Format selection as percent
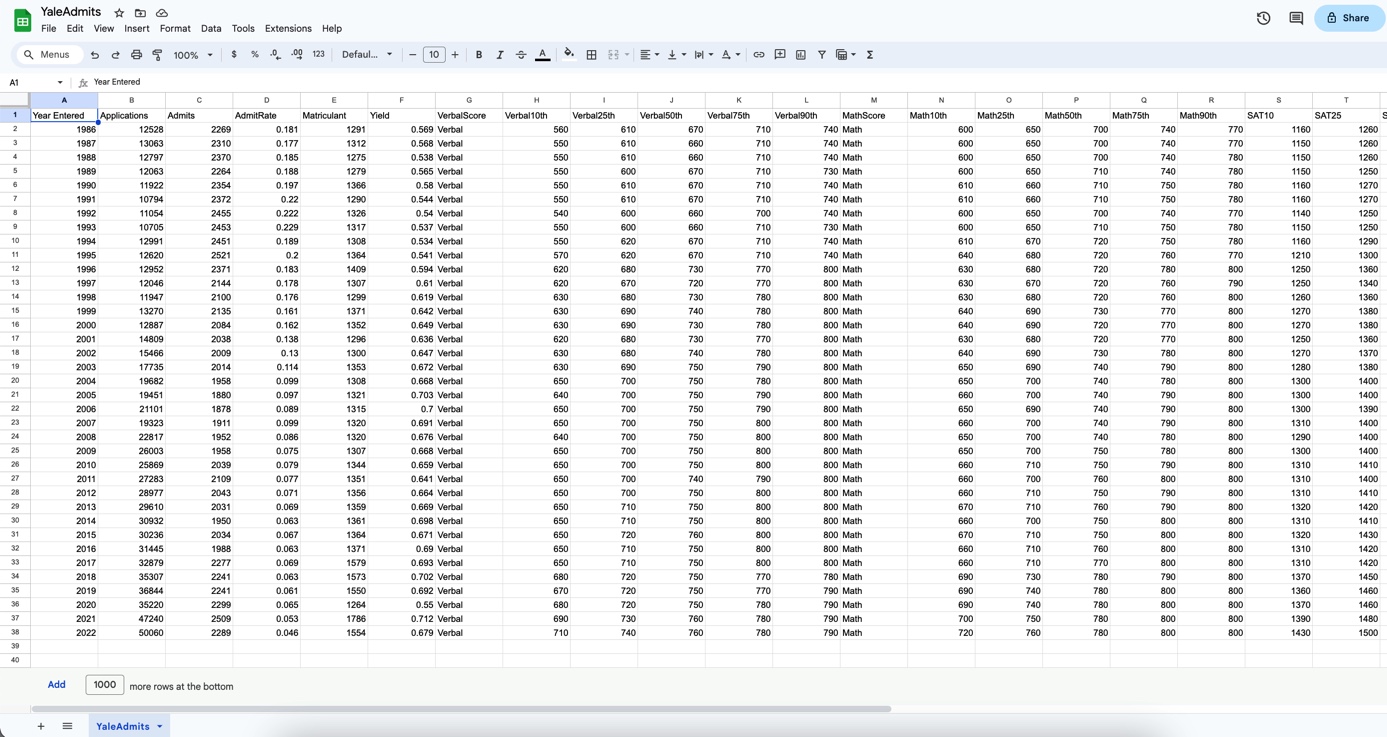Image resolution: width=1387 pixels, height=737 pixels. (x=255, y=54)
